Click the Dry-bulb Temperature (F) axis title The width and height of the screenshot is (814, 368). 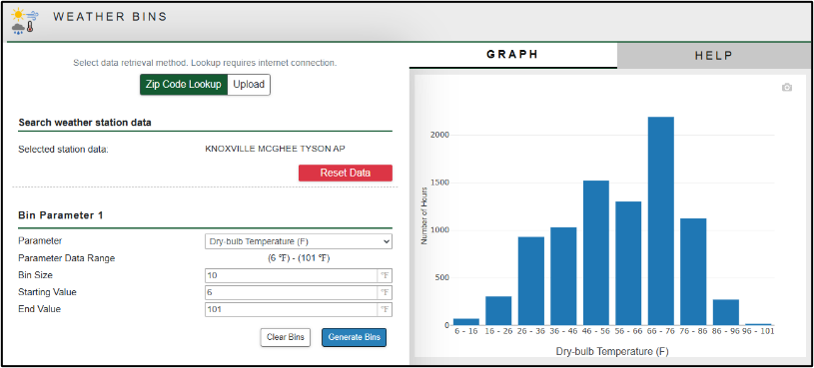[612, 351]
